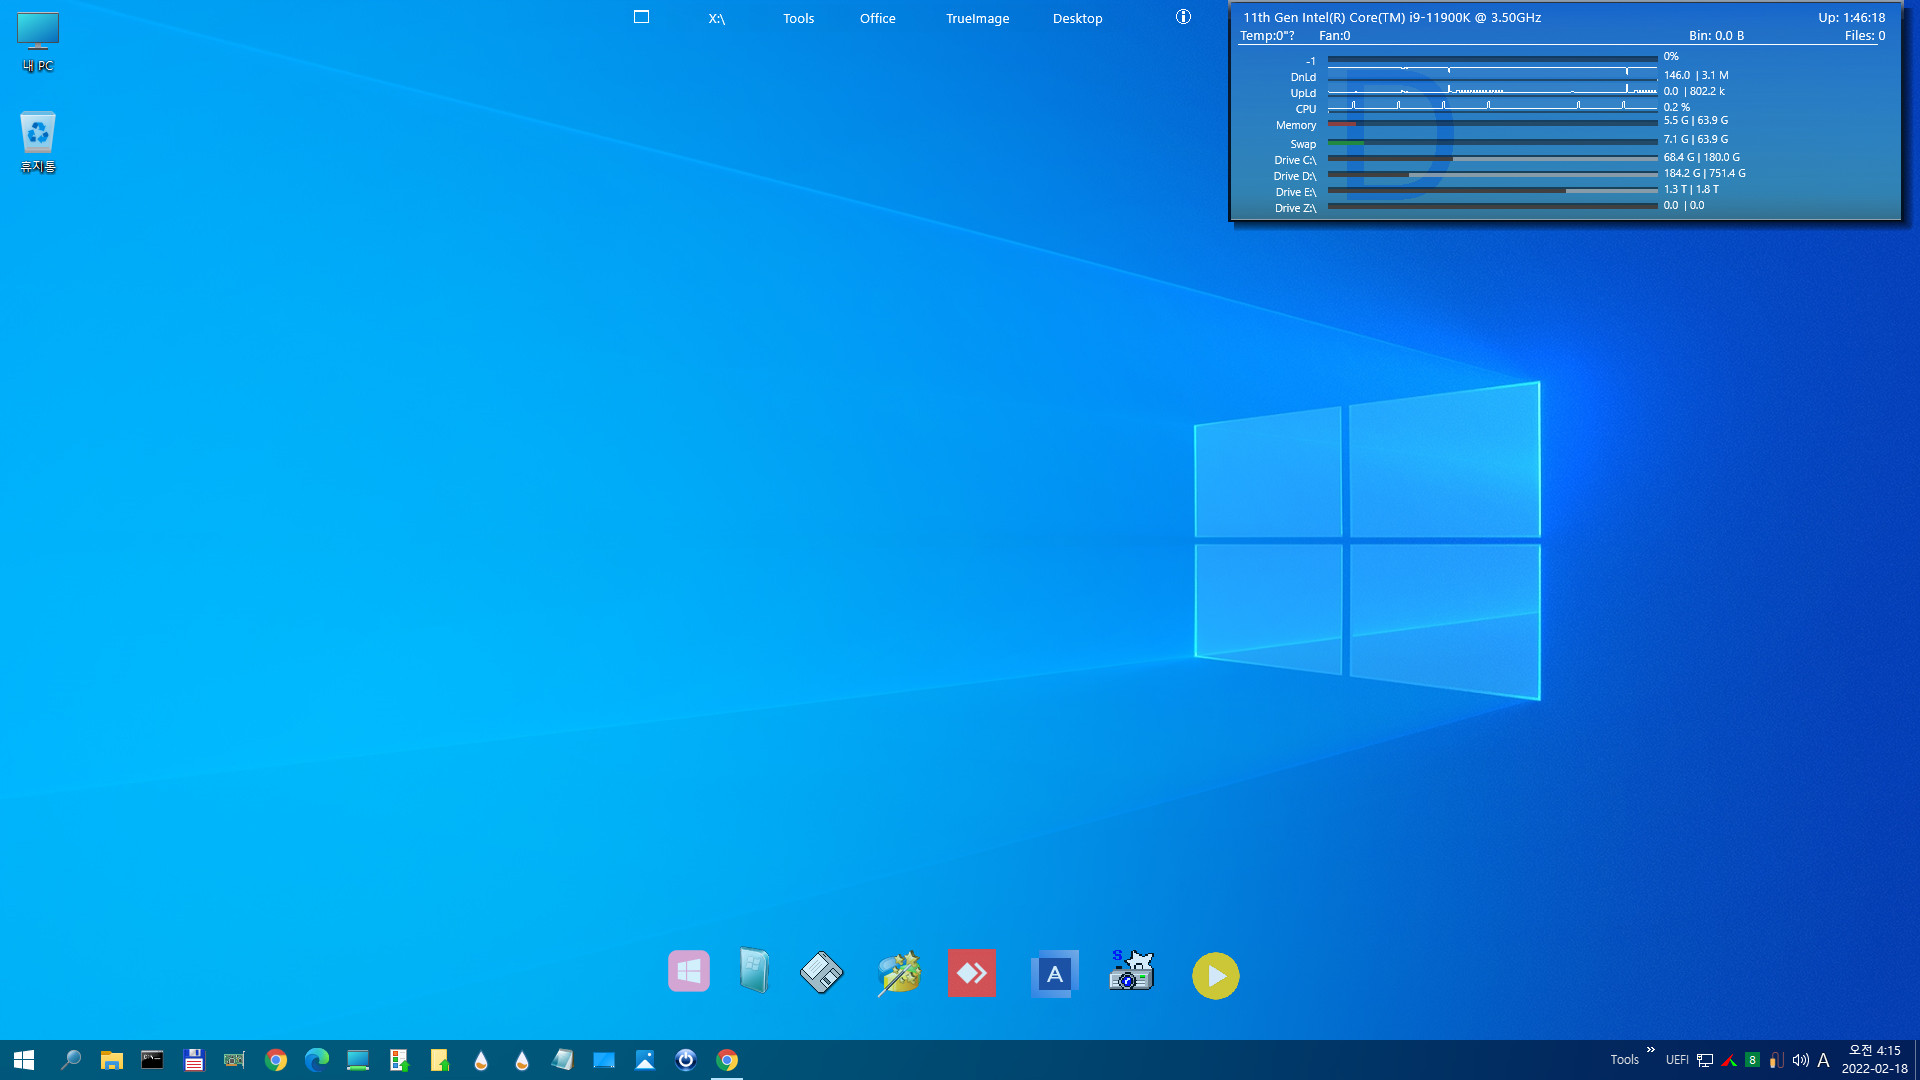Click the show desktop strip
The width and height of the screenshot is (1920, 1080).
pyautogui.click(x=1916, y=1060)
